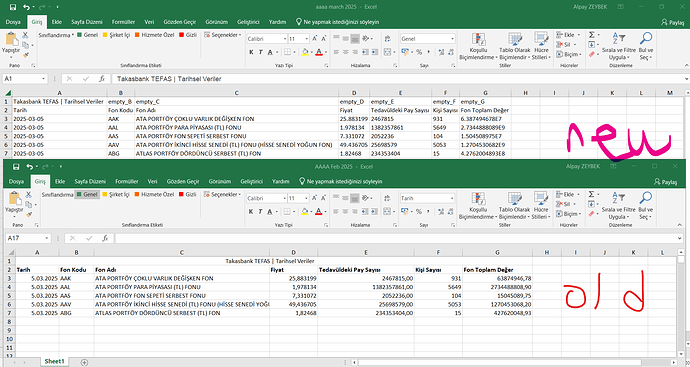Select Şirket İçi classification in Feb window
Screen dimensions: 690x367
coord(116,195)
